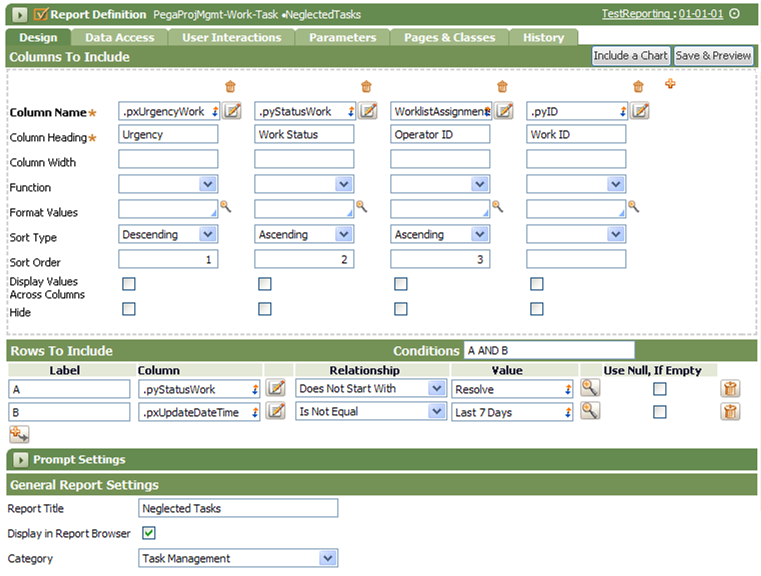The image size is (761, 576).
Task: Uncheck Display in Report Browser checkbox
Action: 149,533
